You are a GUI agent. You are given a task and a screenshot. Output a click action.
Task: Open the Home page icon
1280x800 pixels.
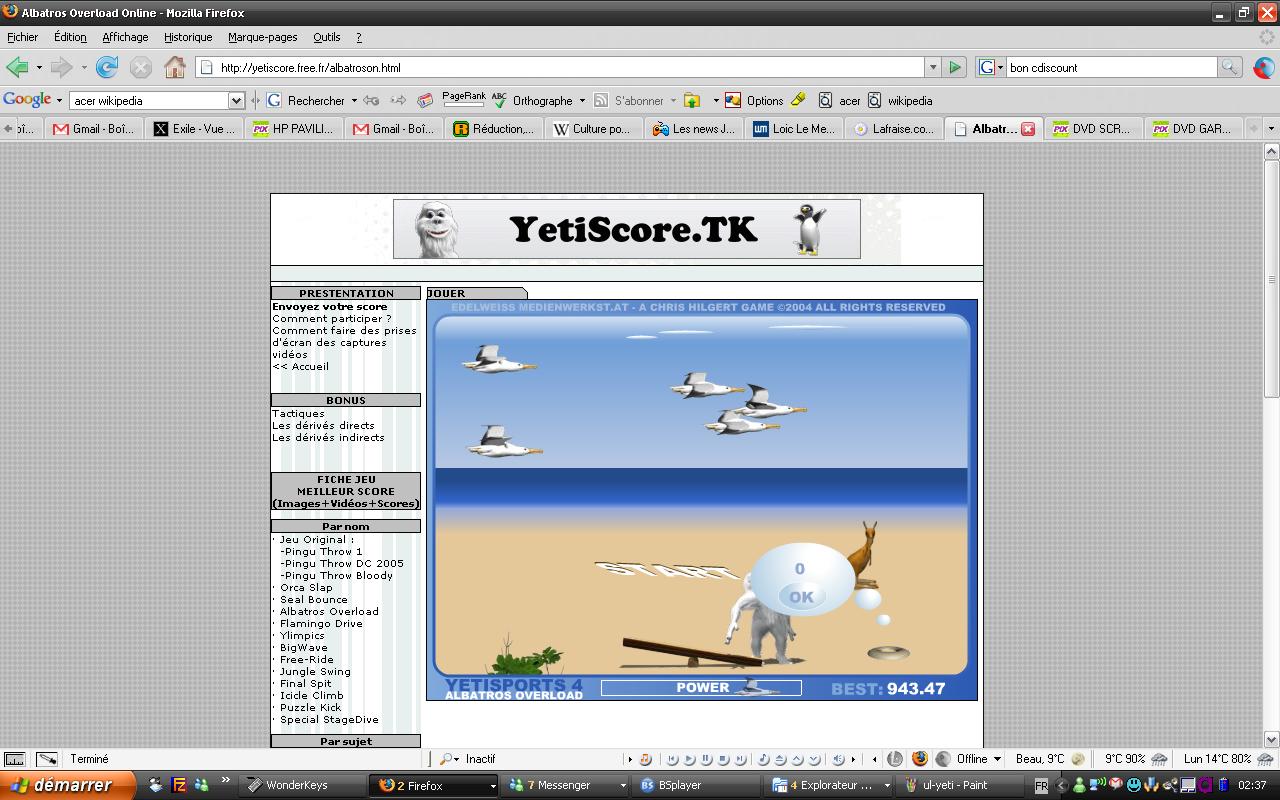coord(175,67)
